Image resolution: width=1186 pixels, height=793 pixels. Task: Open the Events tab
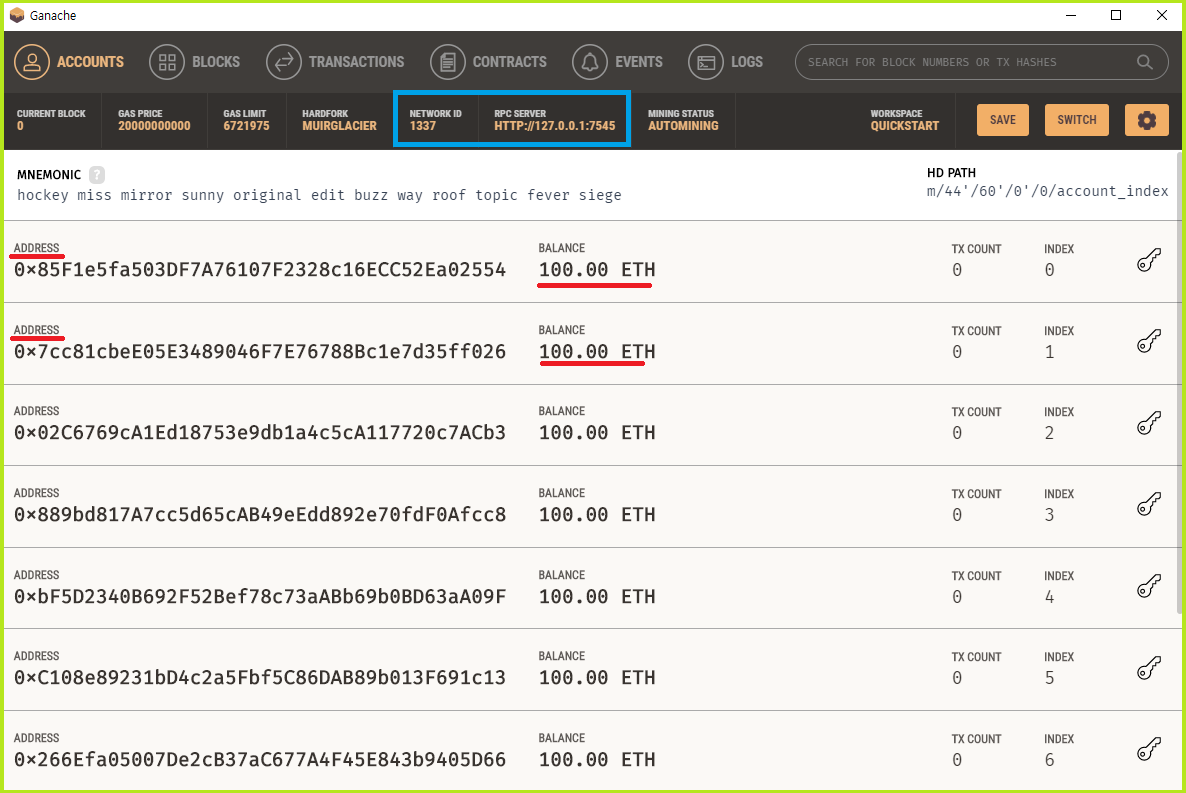[617, 62]
